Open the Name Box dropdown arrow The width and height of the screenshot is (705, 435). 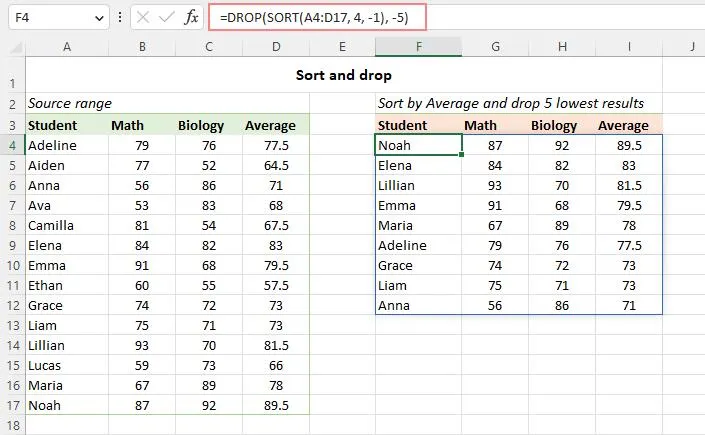99,18
